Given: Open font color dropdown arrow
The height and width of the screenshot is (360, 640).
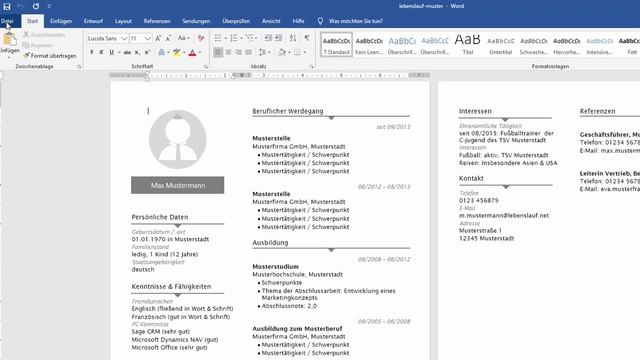Looking at the screenshot, I should coord(200,52).
